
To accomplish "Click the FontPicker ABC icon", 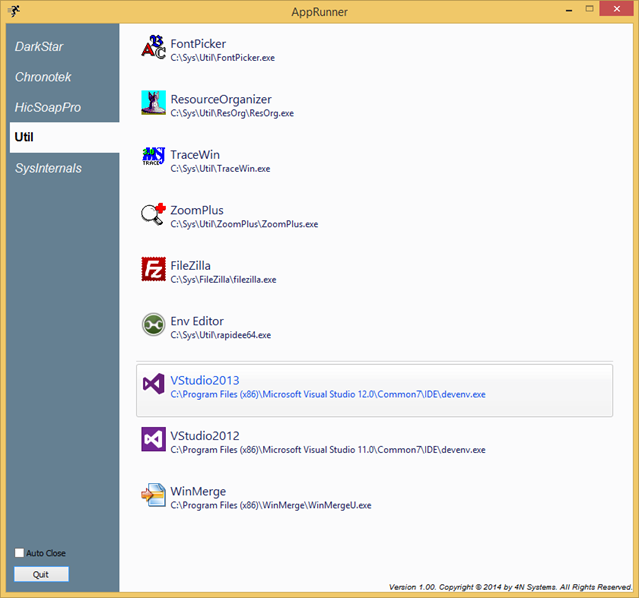I will pyautogui.click(x=153, y=47).
